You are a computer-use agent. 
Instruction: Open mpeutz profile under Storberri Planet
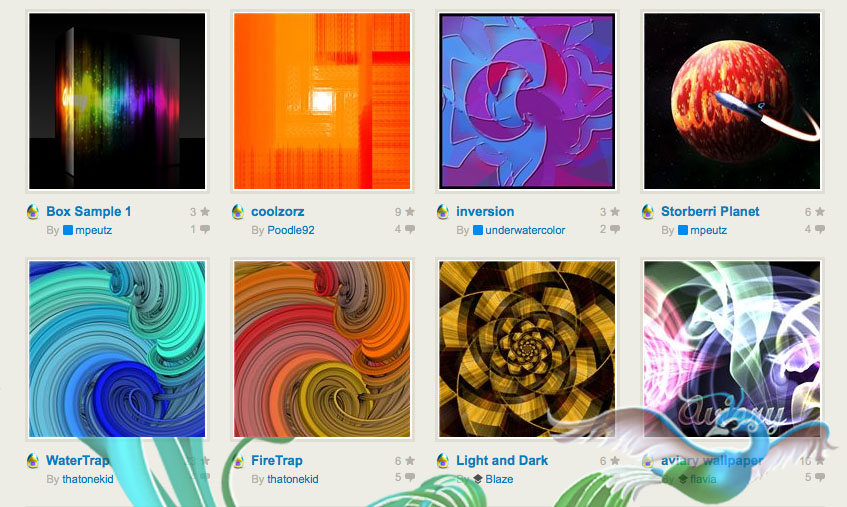(708, 230)
